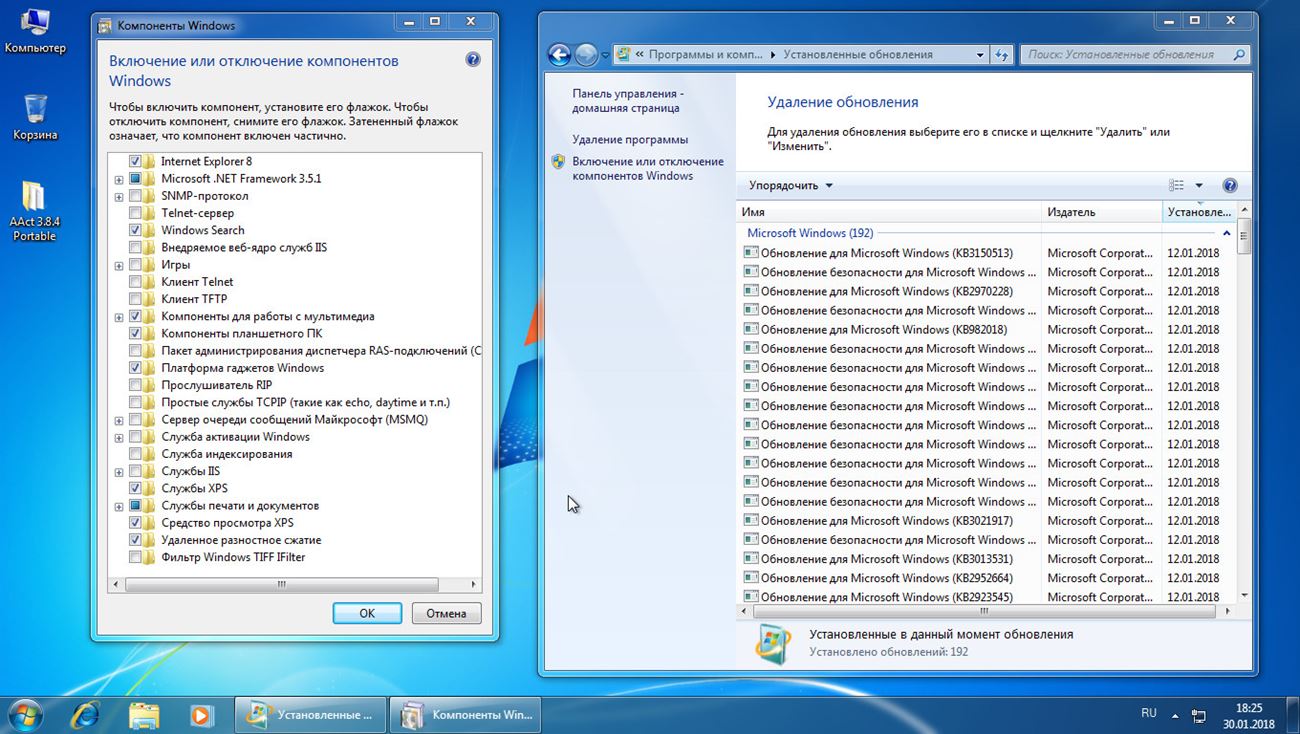Launch Windows Media Player from the taskbar
The image size is (1300, 734).
202,715
